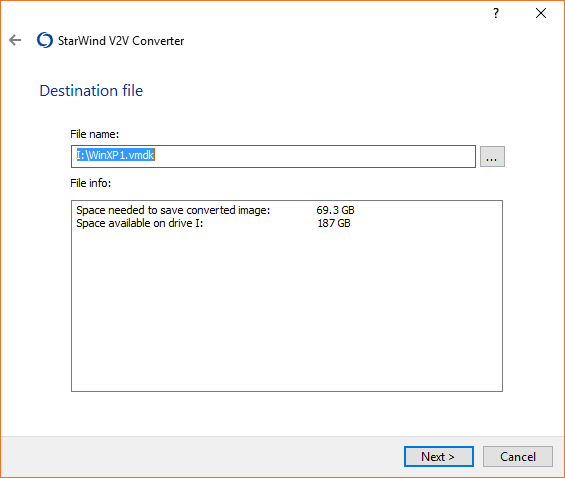Select the 'File name:' label
The height and width of the screenshot is (478, 565).
pyautogui.click(x=94, y=134)
